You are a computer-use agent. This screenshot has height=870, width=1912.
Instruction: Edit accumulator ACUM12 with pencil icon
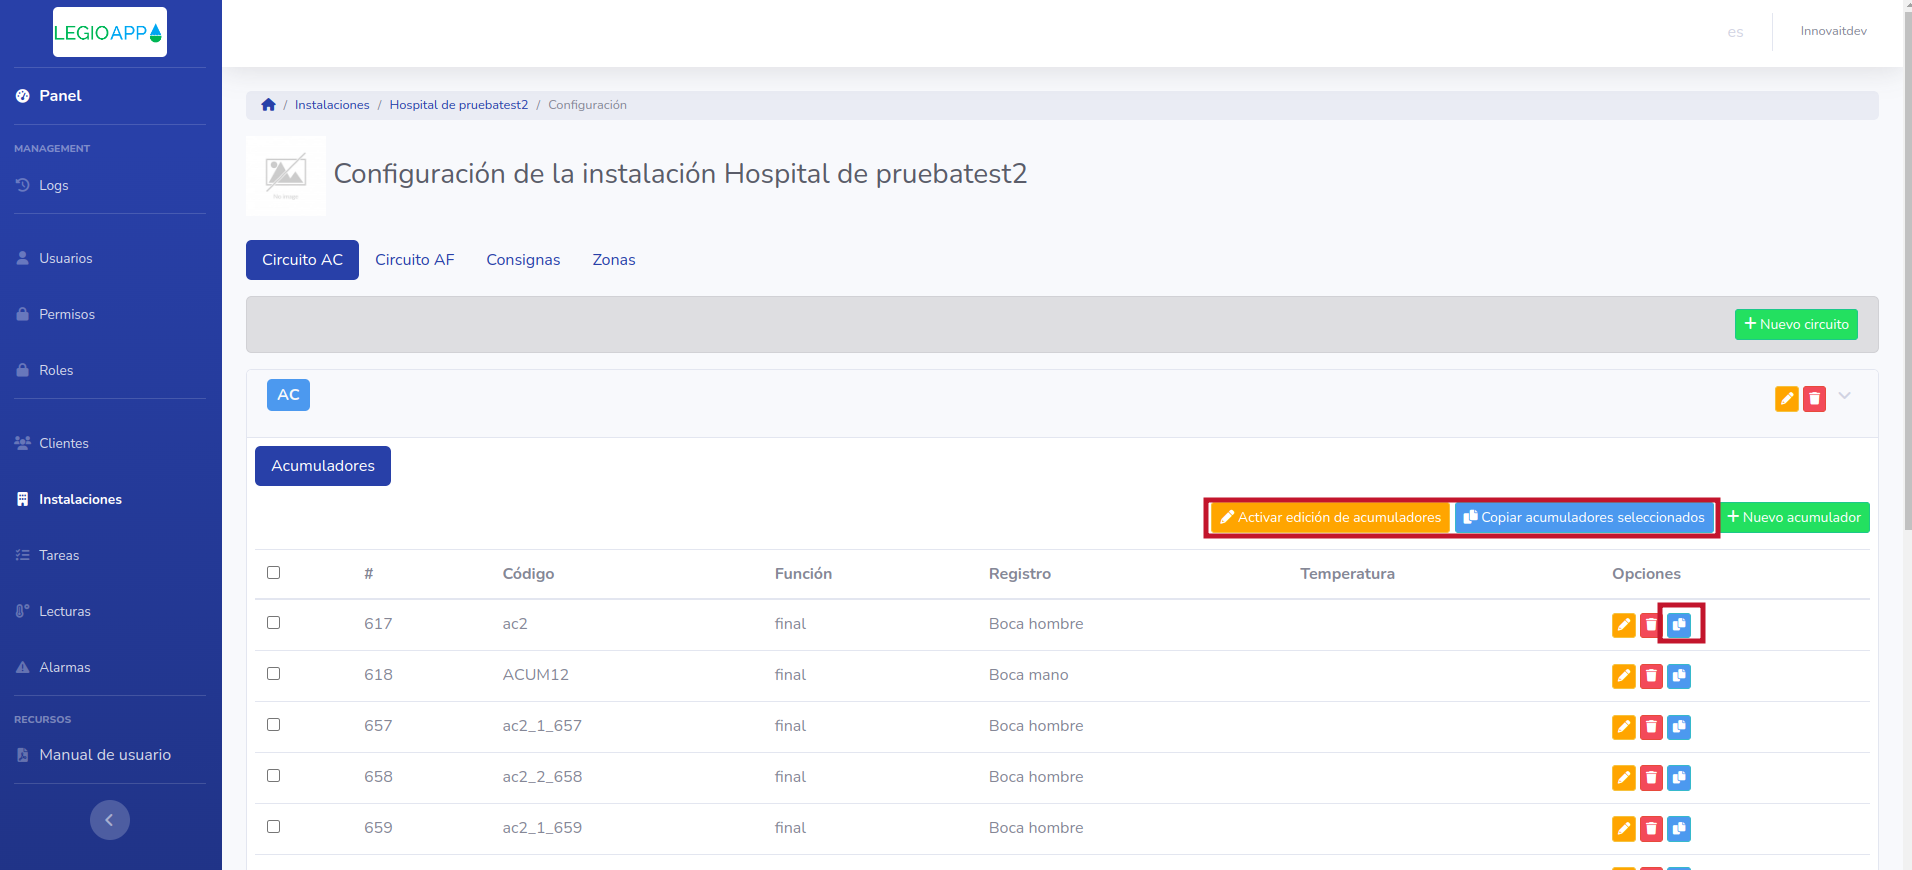1623,676
